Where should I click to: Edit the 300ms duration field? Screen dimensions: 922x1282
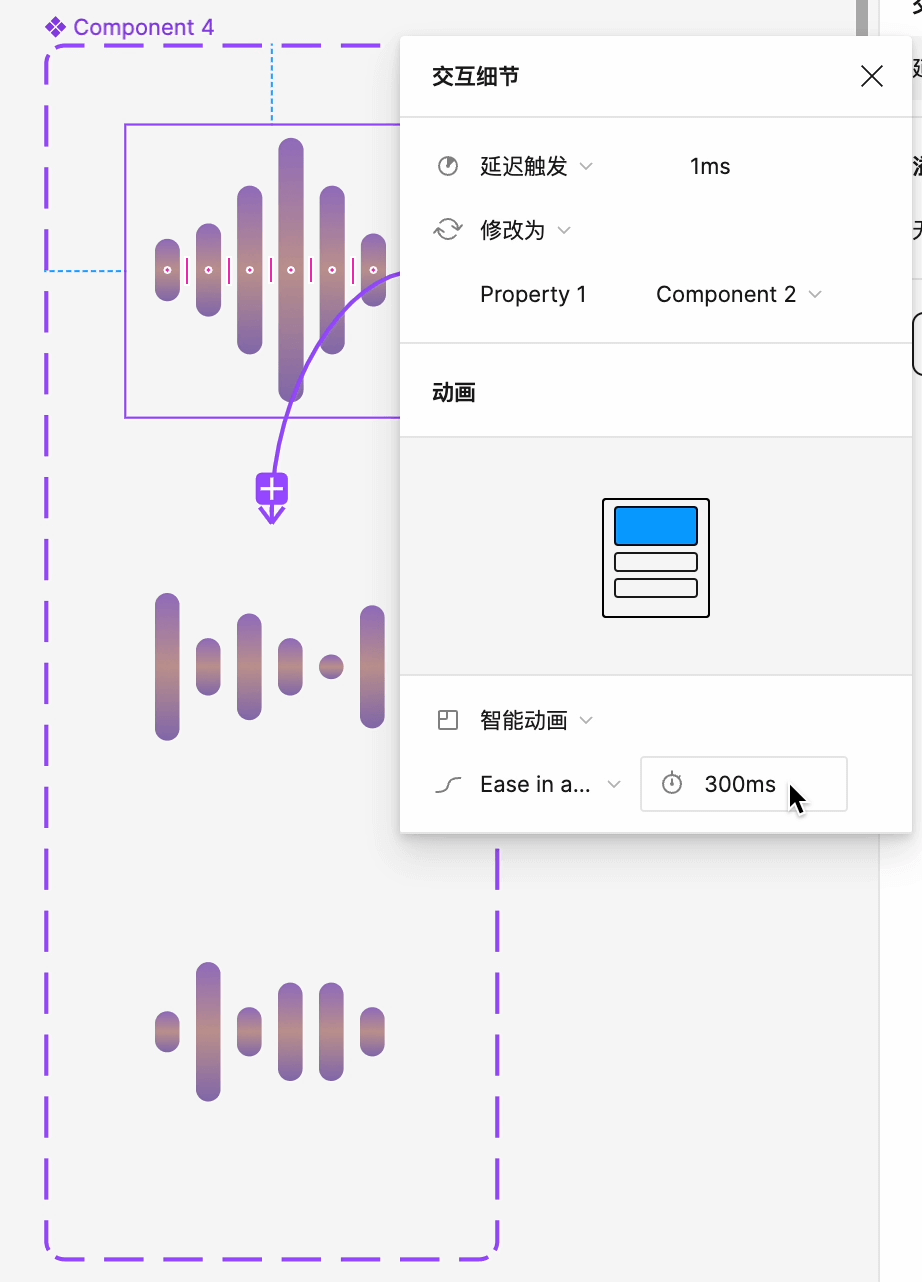click(741, 784)
